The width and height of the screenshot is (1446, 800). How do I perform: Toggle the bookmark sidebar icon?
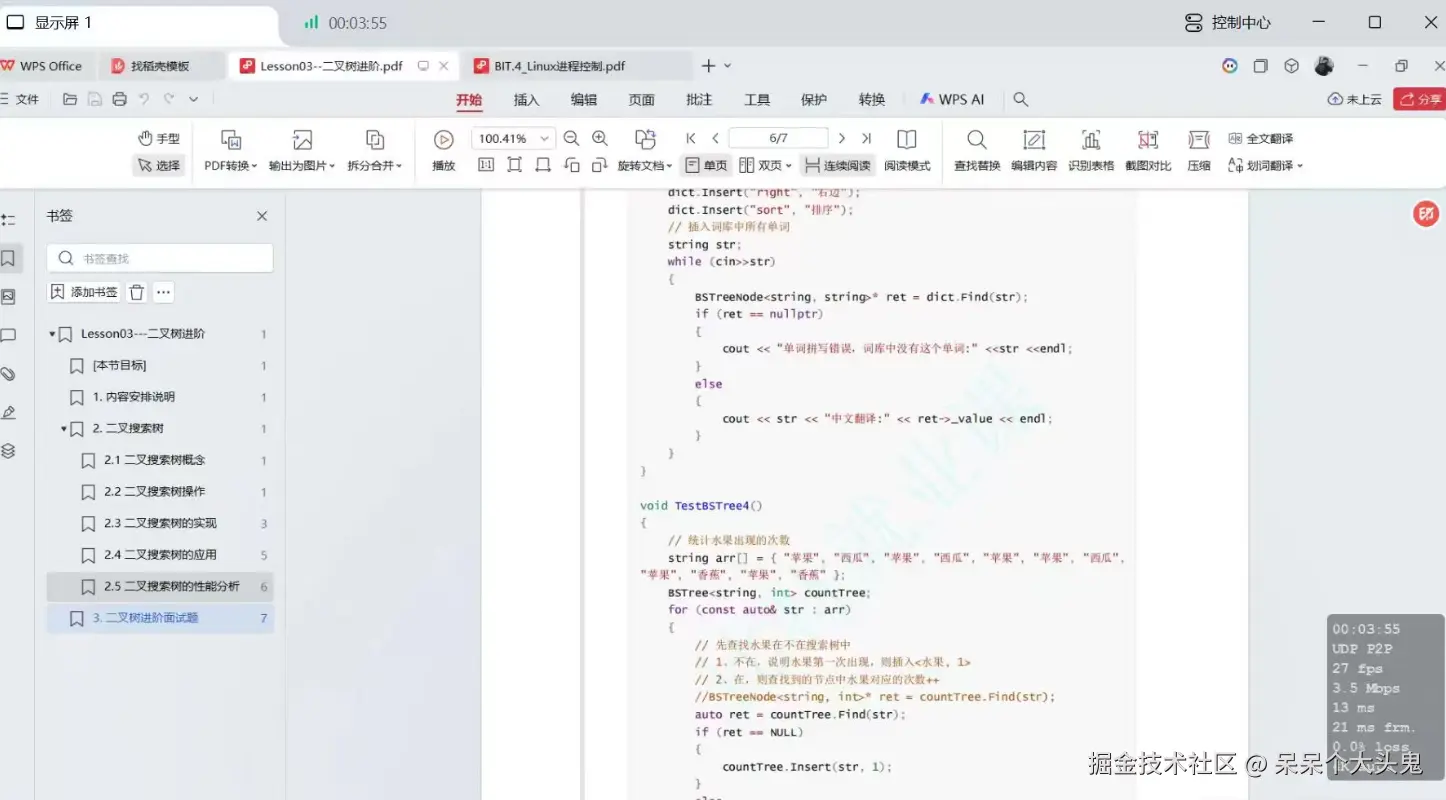click(9, 258)
